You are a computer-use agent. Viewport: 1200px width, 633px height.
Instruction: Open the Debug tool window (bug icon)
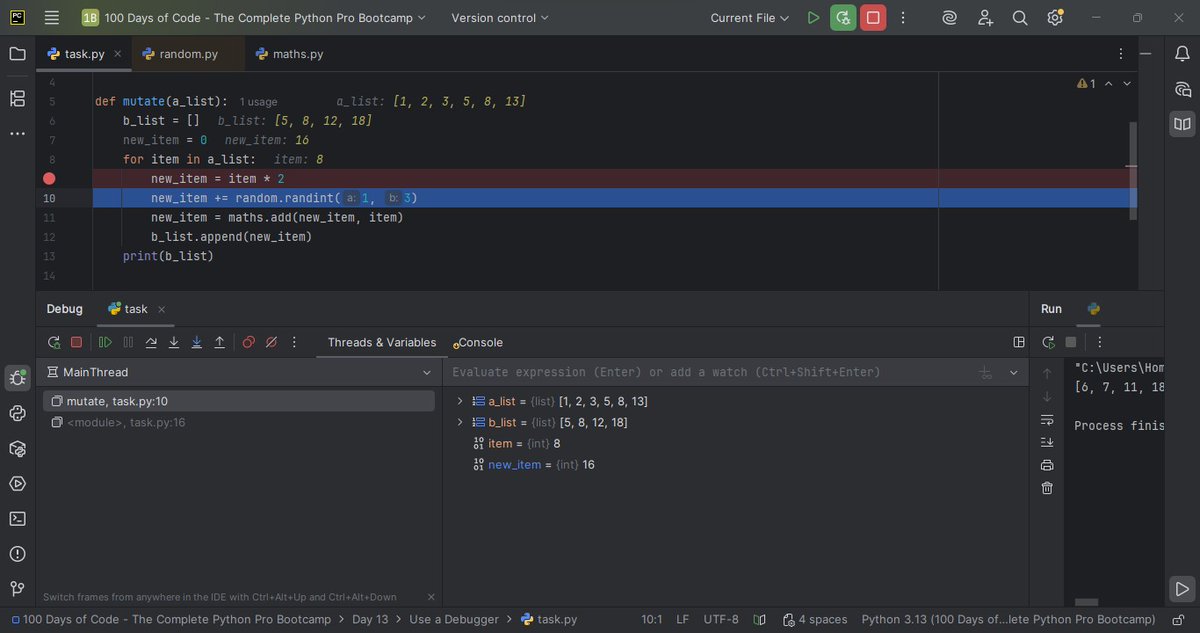[x=17, y=378]
